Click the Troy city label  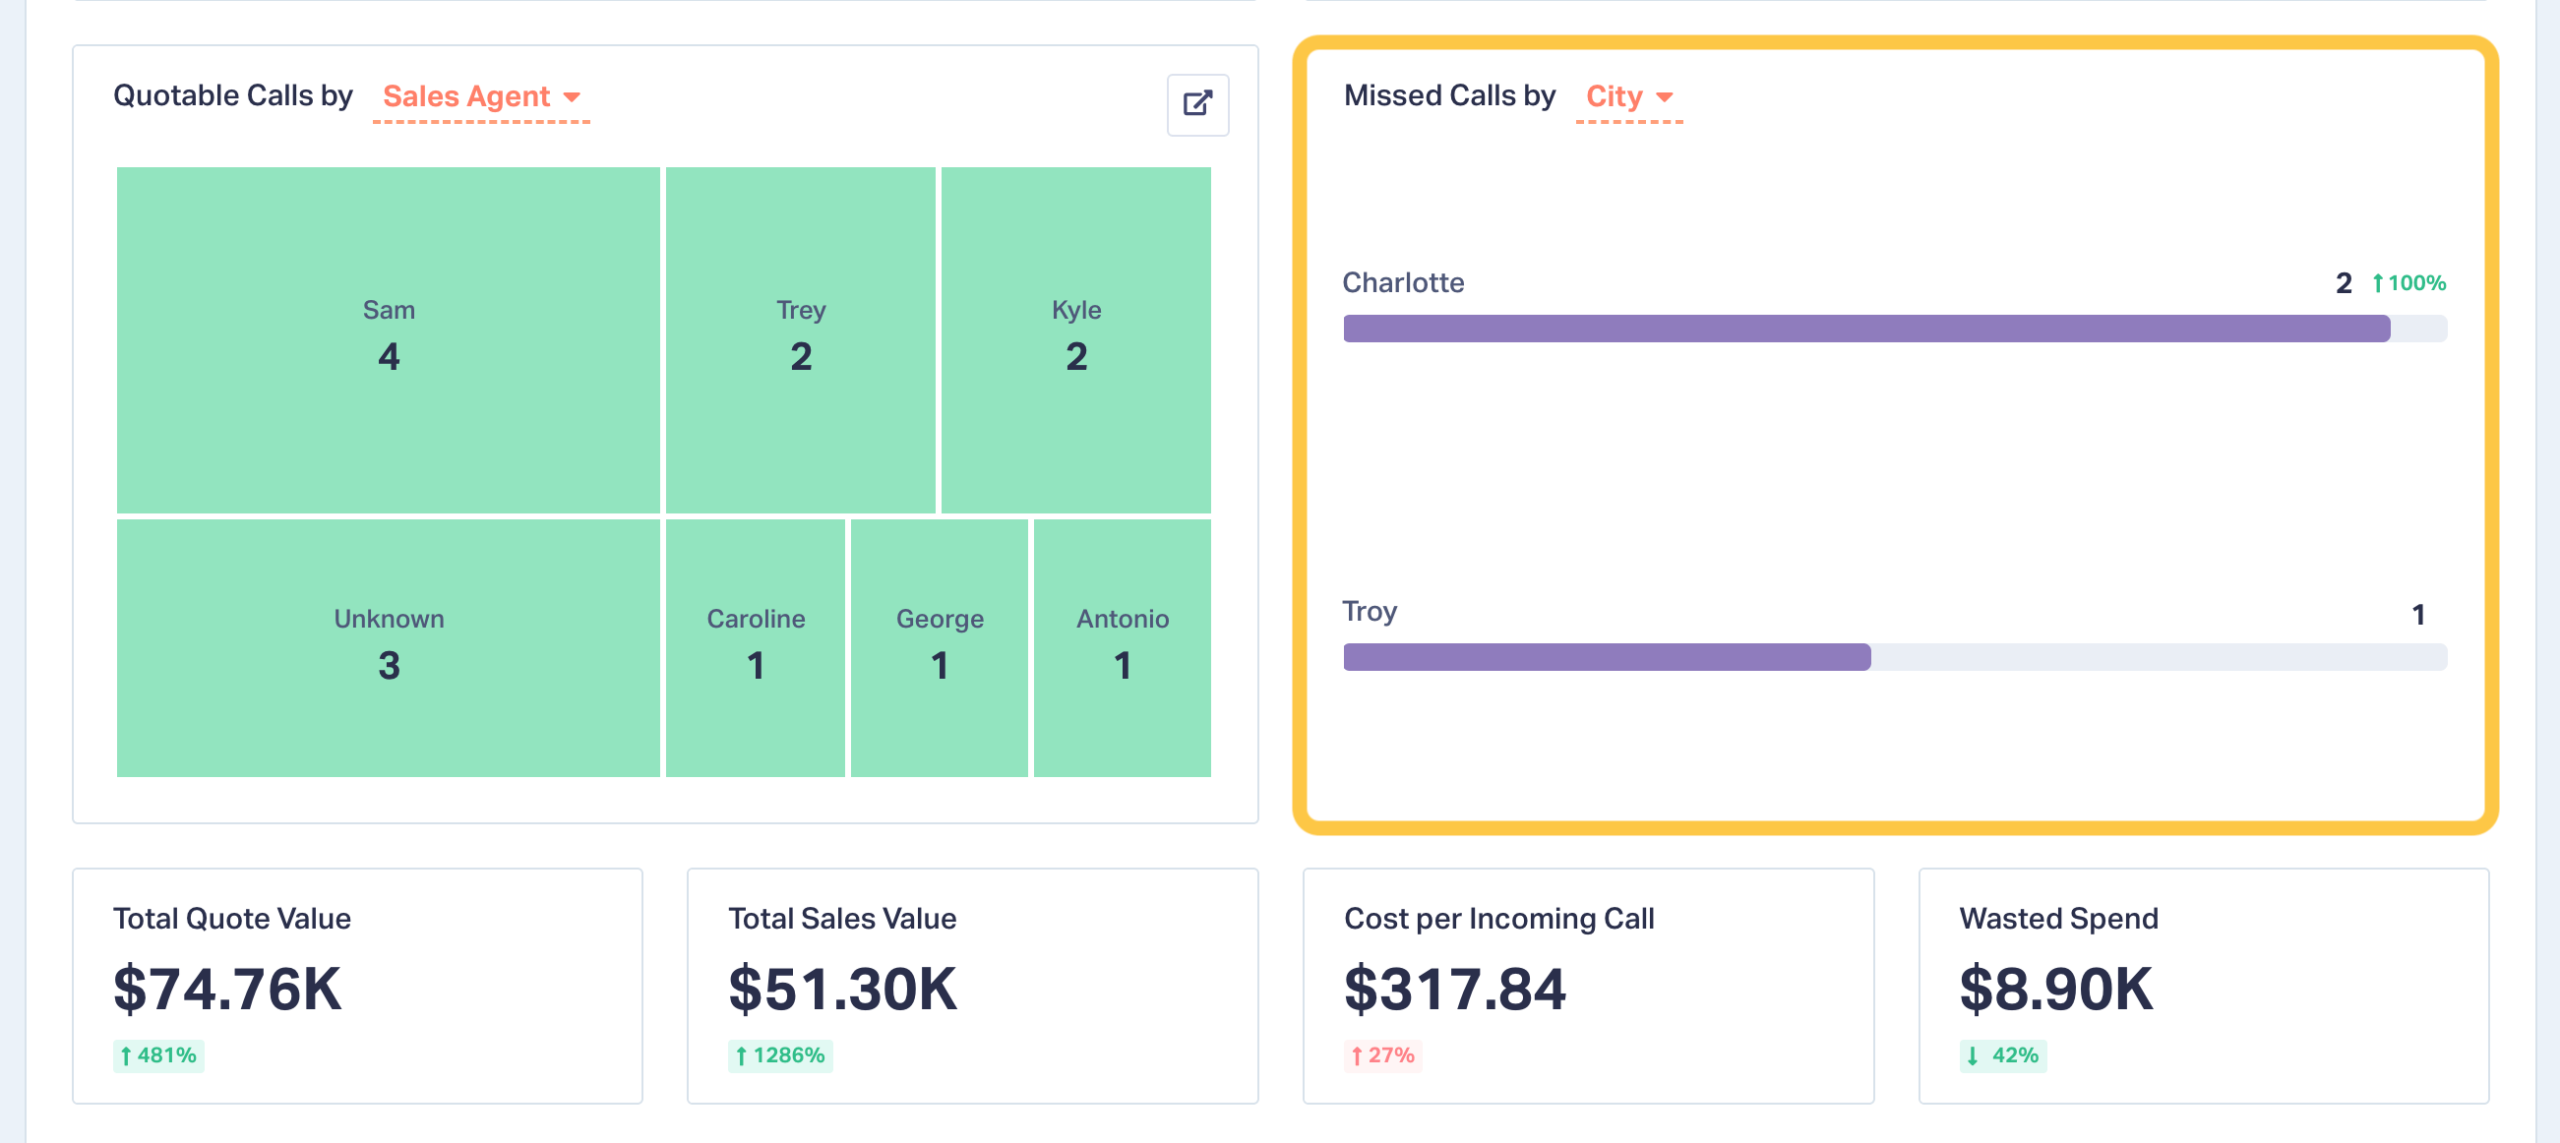(1369, 611)
